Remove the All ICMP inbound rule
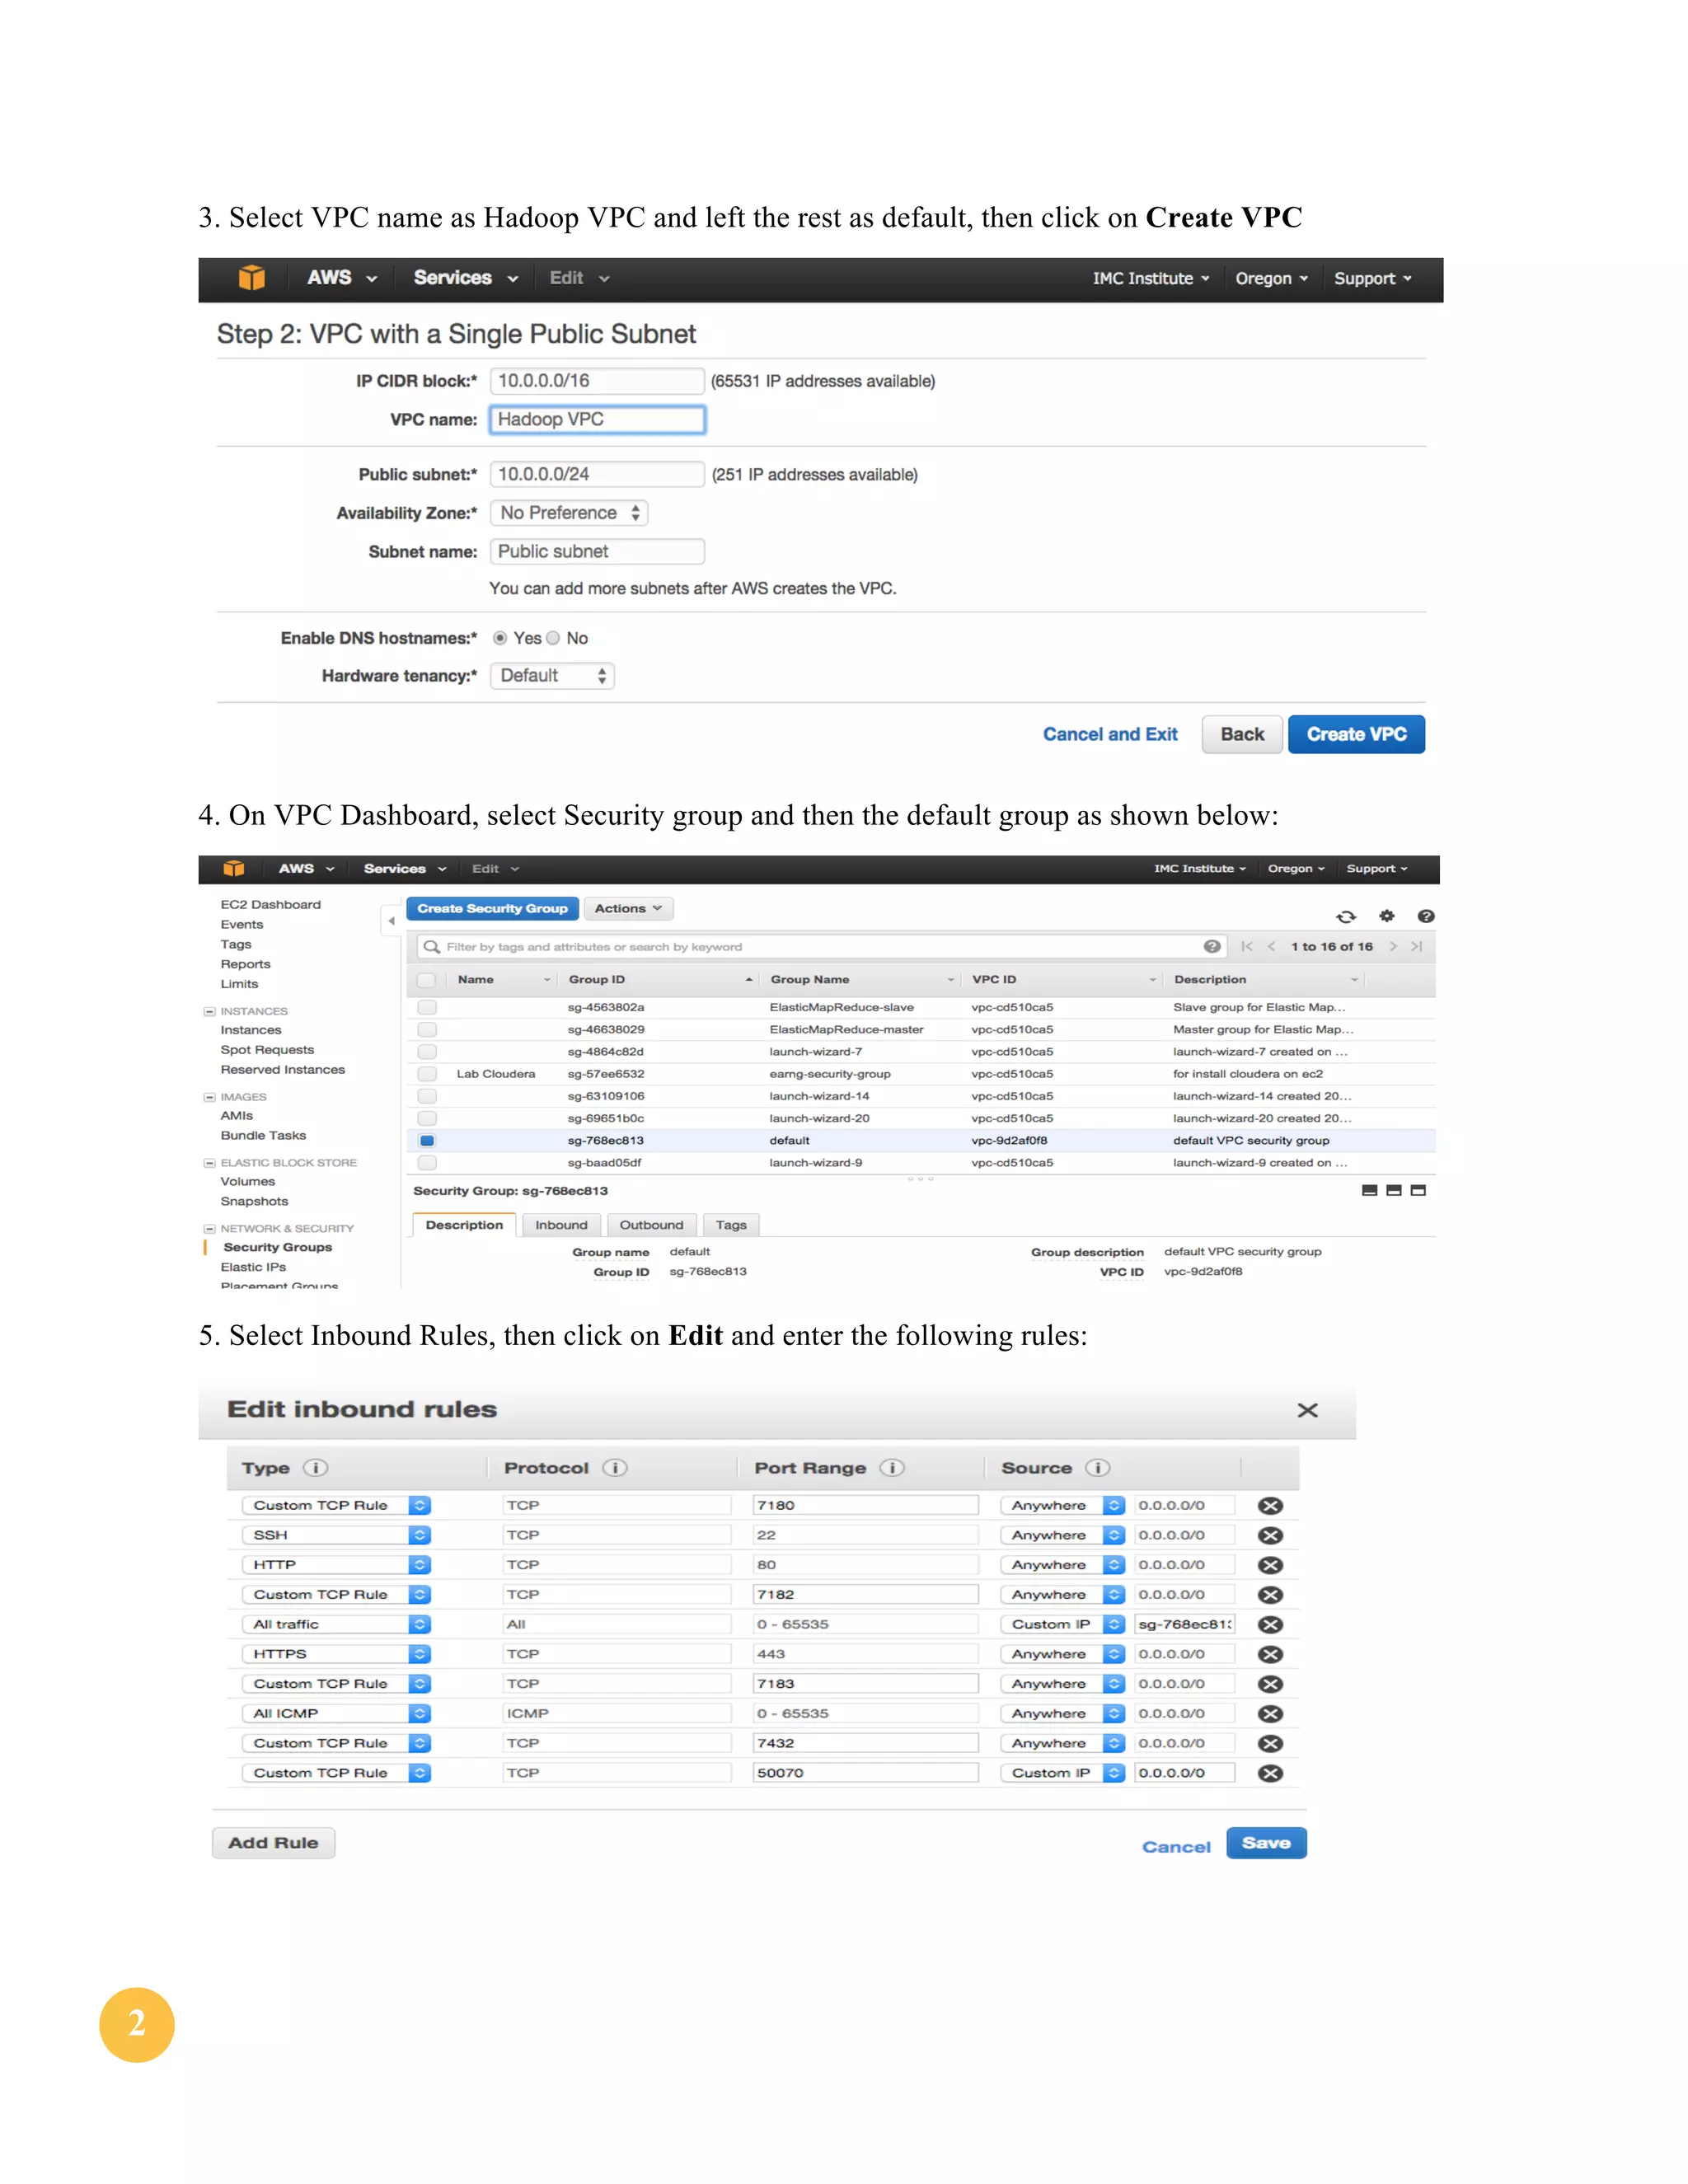The width and height of the screenshot is (1688, 2184). (1270, 1714)
